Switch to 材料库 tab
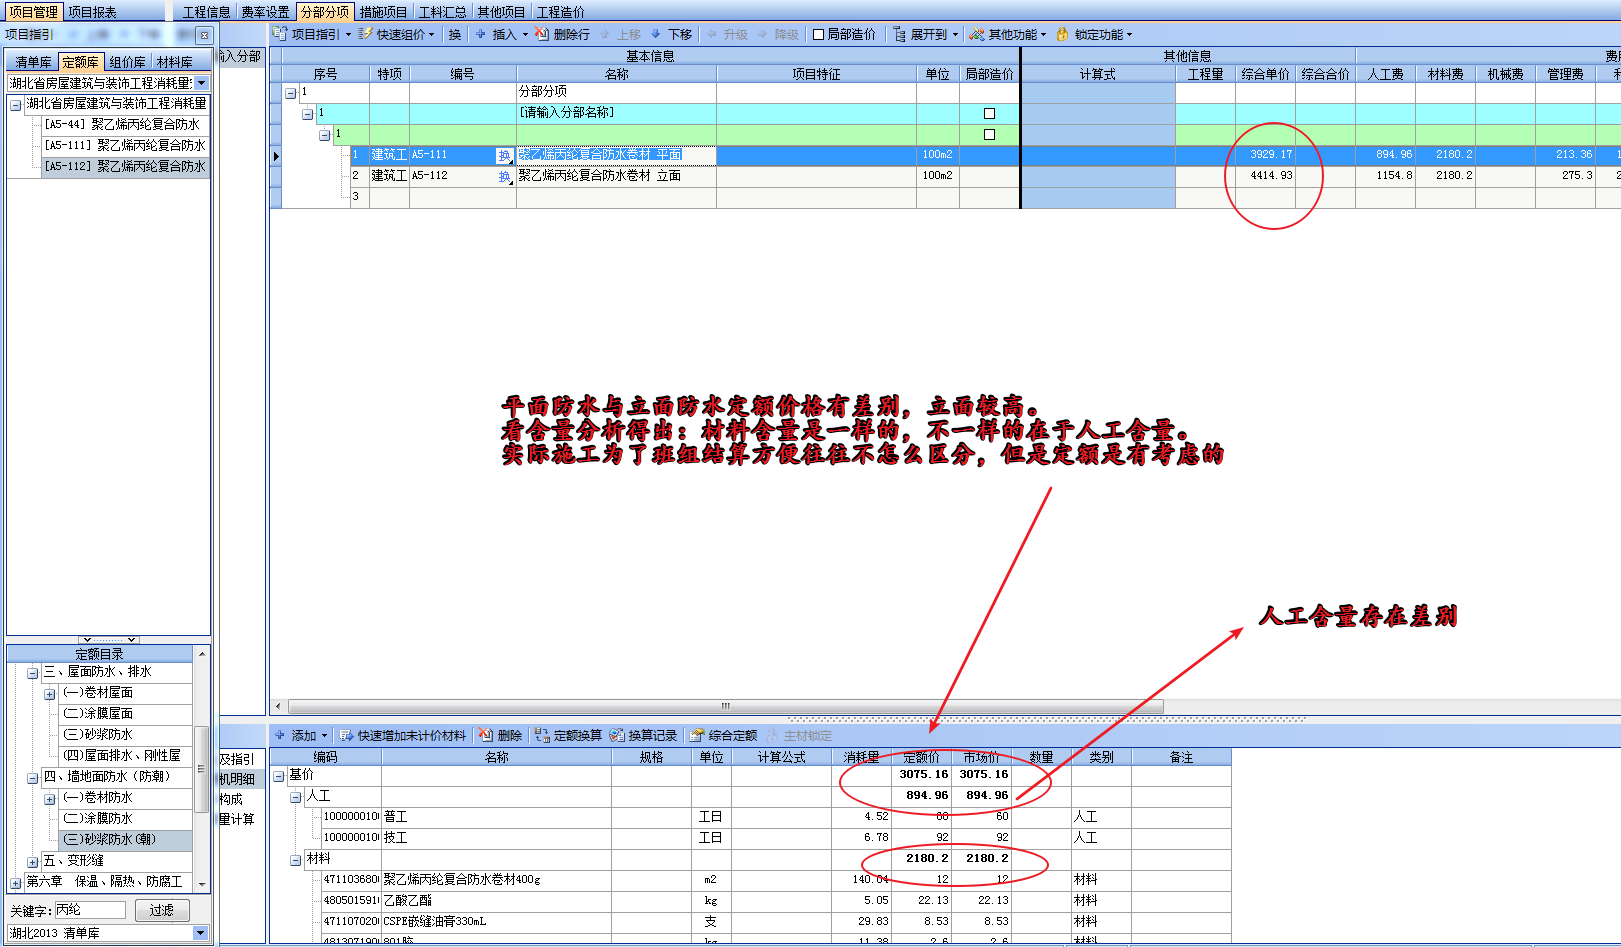 (x=175, y=62)
